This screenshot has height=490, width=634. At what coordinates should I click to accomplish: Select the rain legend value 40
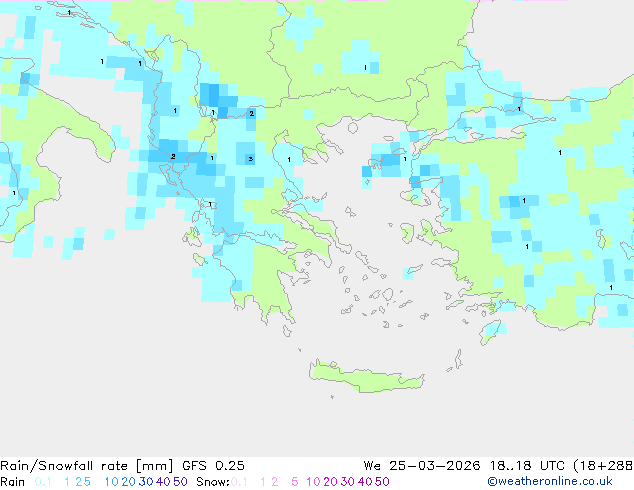click(163, 482)
